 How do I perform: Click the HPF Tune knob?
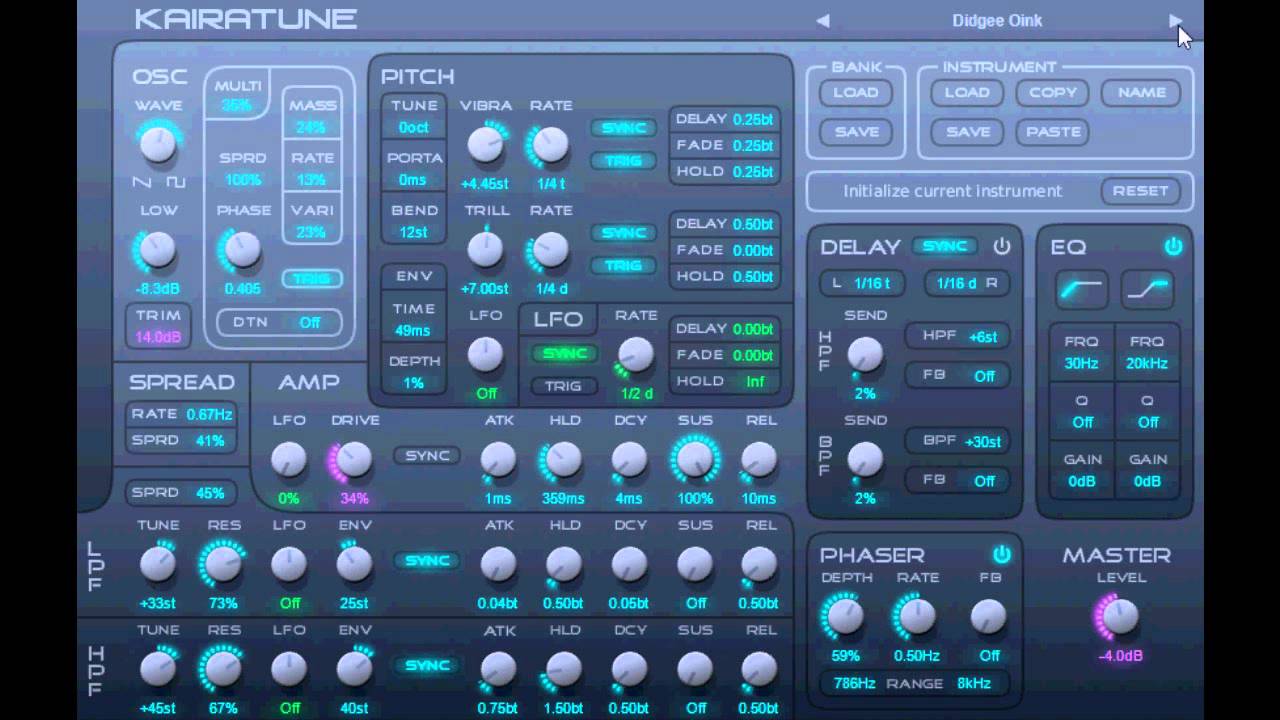tap(158, 669)
